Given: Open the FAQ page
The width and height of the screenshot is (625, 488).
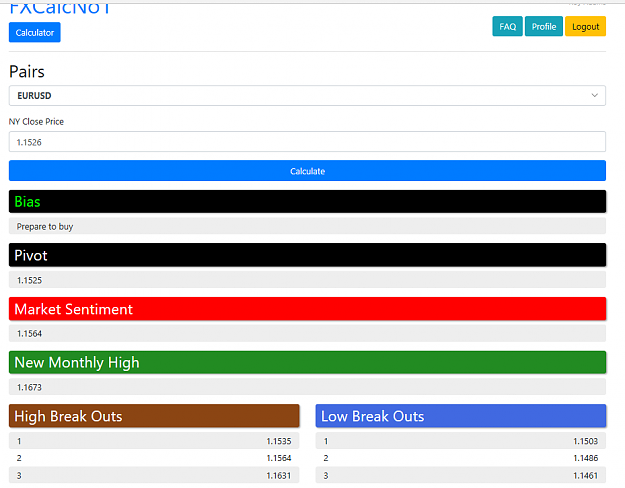Looking at the screenshot, I should point(507,26).
